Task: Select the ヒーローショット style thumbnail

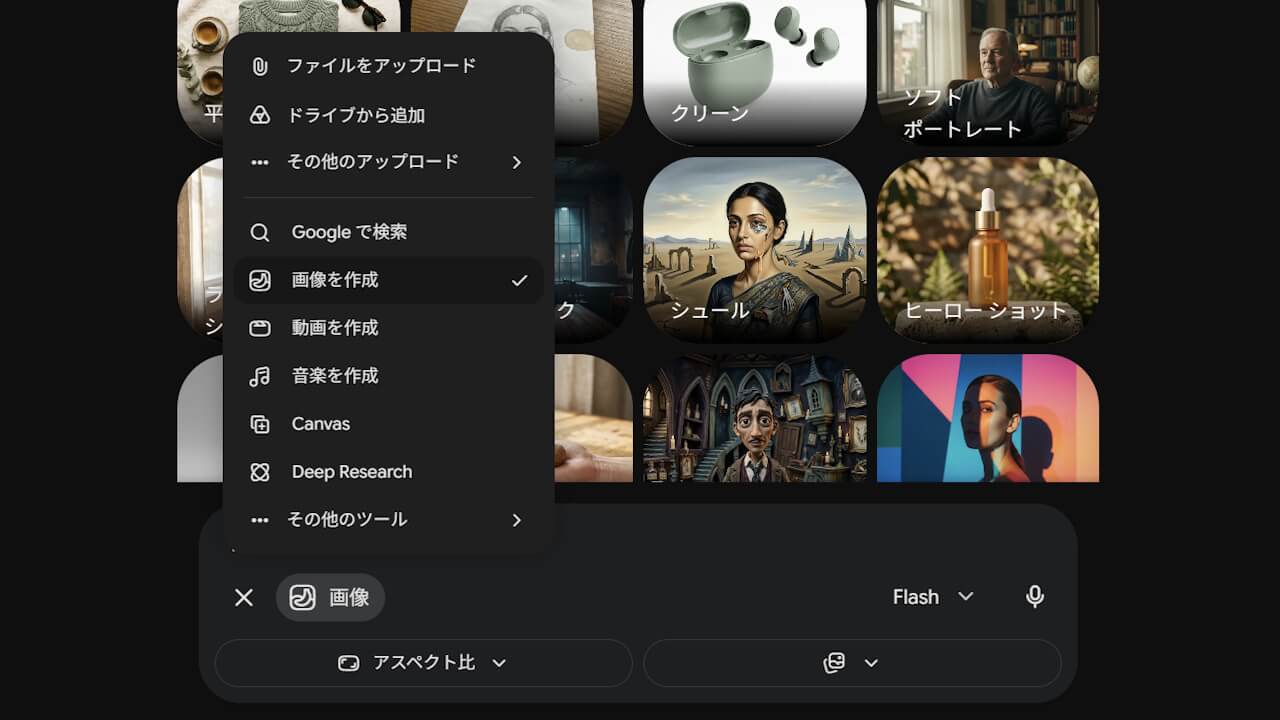Action: coord(988,249)
